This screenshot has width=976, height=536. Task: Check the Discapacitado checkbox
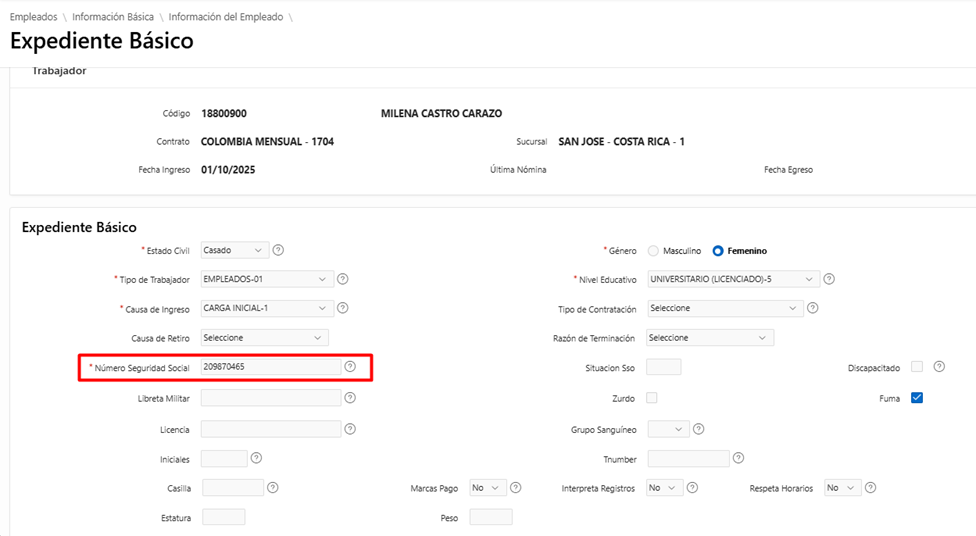916,367
